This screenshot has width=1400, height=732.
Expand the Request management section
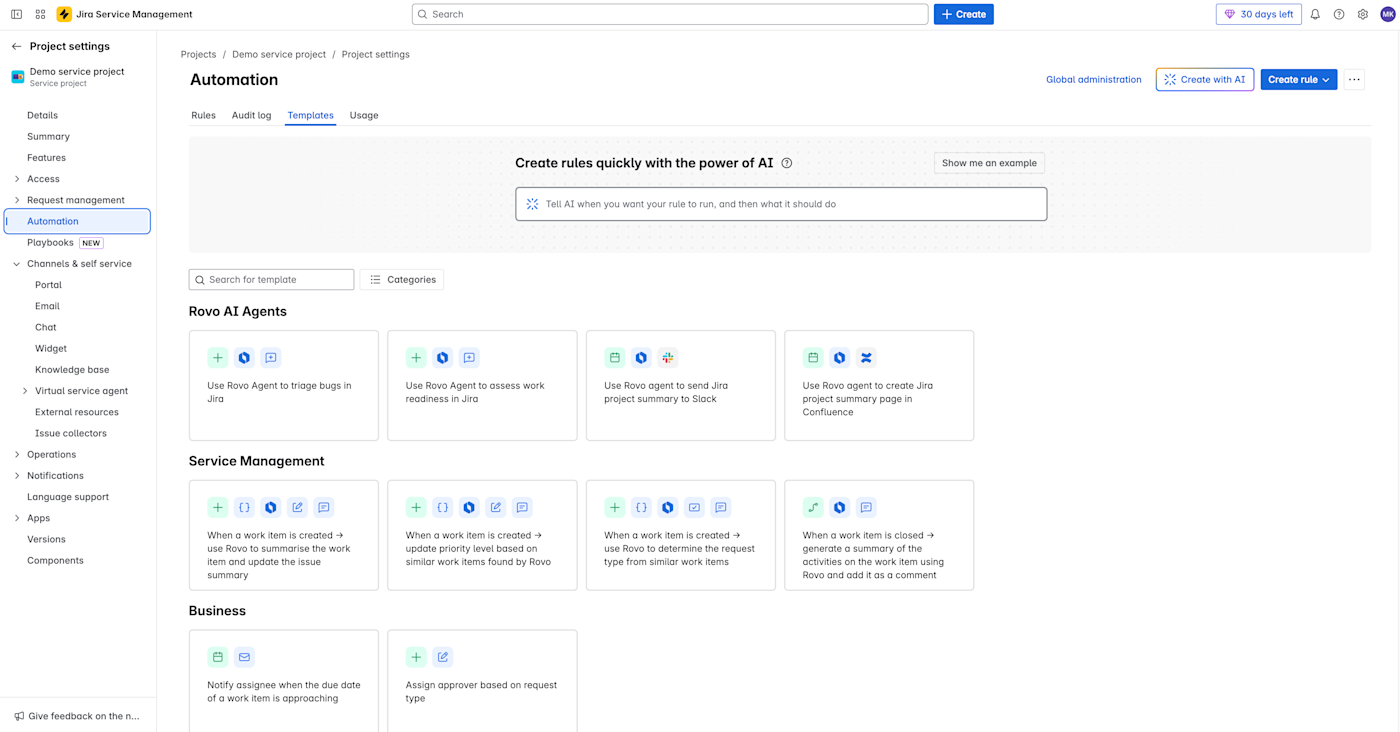point(17,200)
